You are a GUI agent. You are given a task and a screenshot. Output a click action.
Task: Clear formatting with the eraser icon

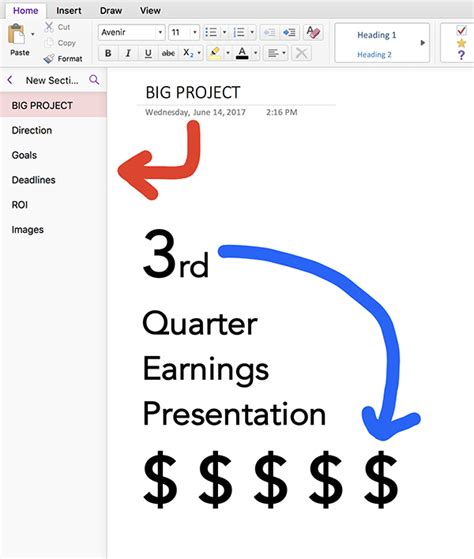pyautogui.click(x=313, y=32)
